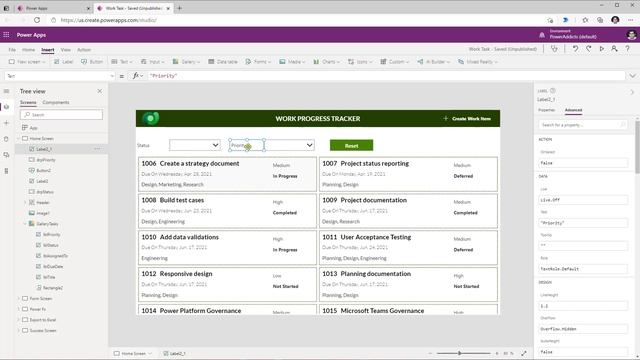Open the Media icon in left rail
This screenshot has height=360, width=640.
pos(6,155)
